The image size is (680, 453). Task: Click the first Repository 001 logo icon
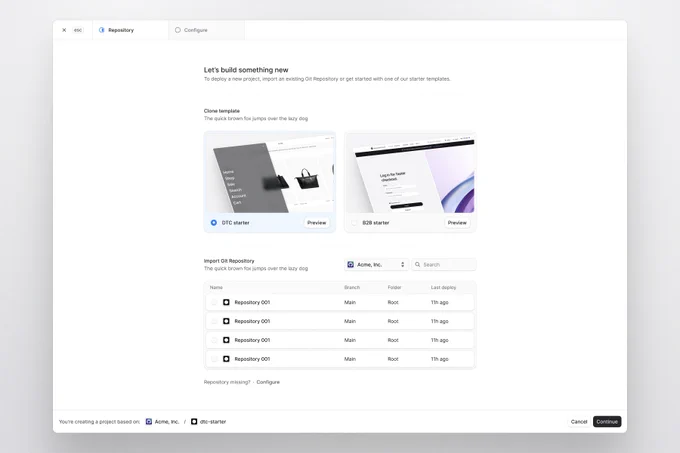[226, 302]
